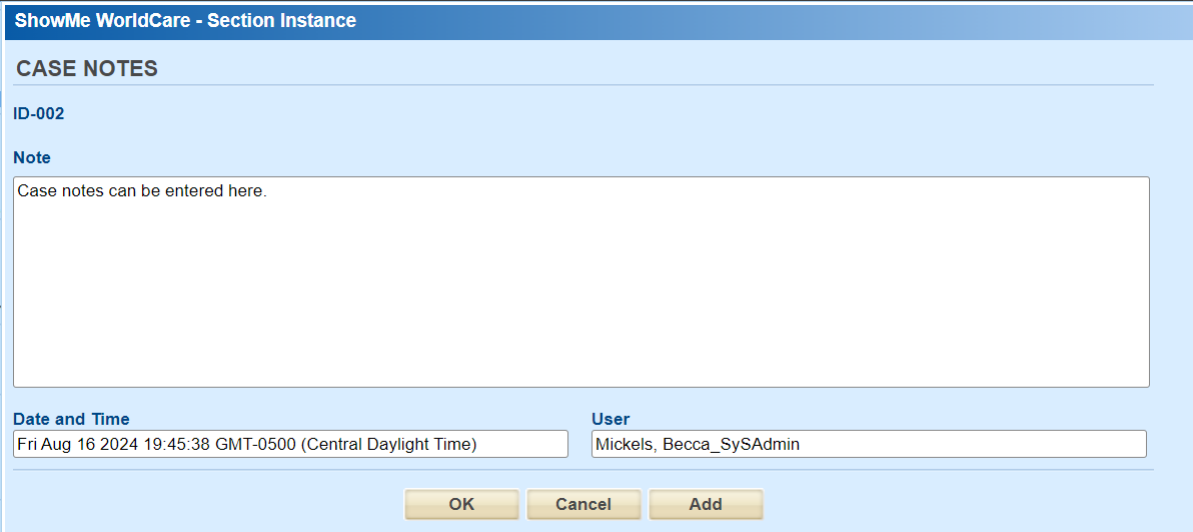Select the Date and Time field
The image size is (1193, 532).
pyautogui.click(x=291, y=444)
